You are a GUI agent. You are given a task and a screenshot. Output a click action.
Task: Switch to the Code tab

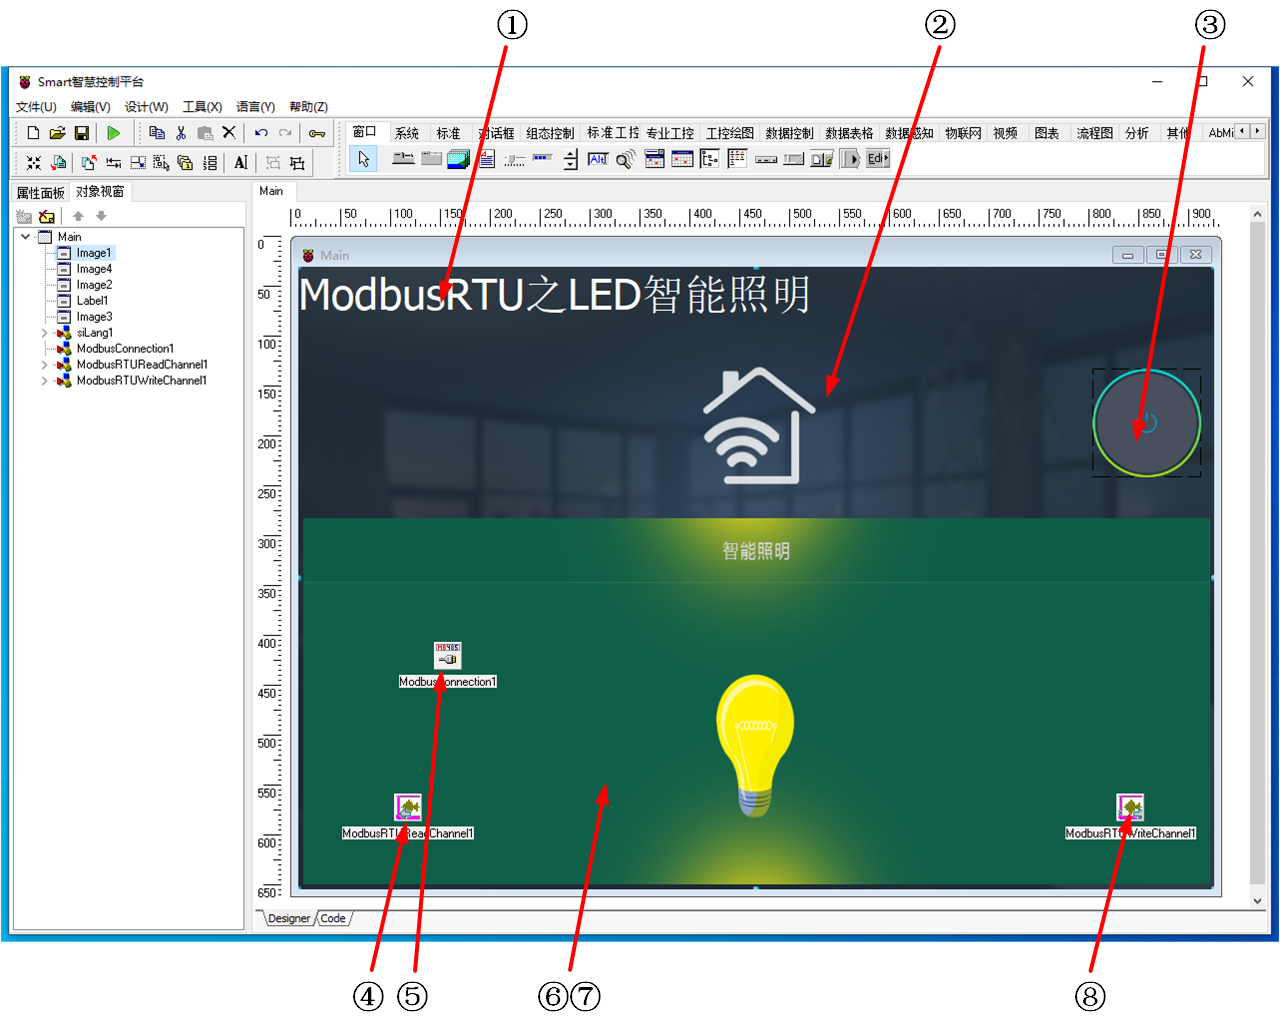[x=333, y=918]
